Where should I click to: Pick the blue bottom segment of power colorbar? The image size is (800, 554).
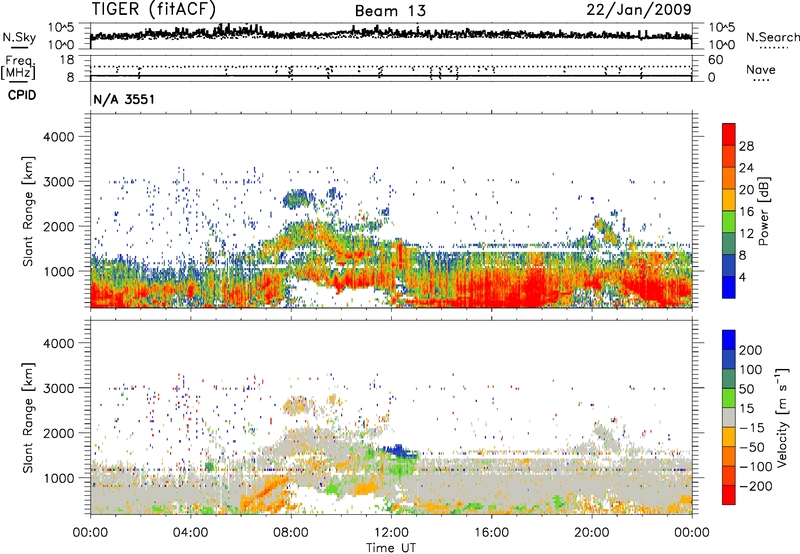729,287
